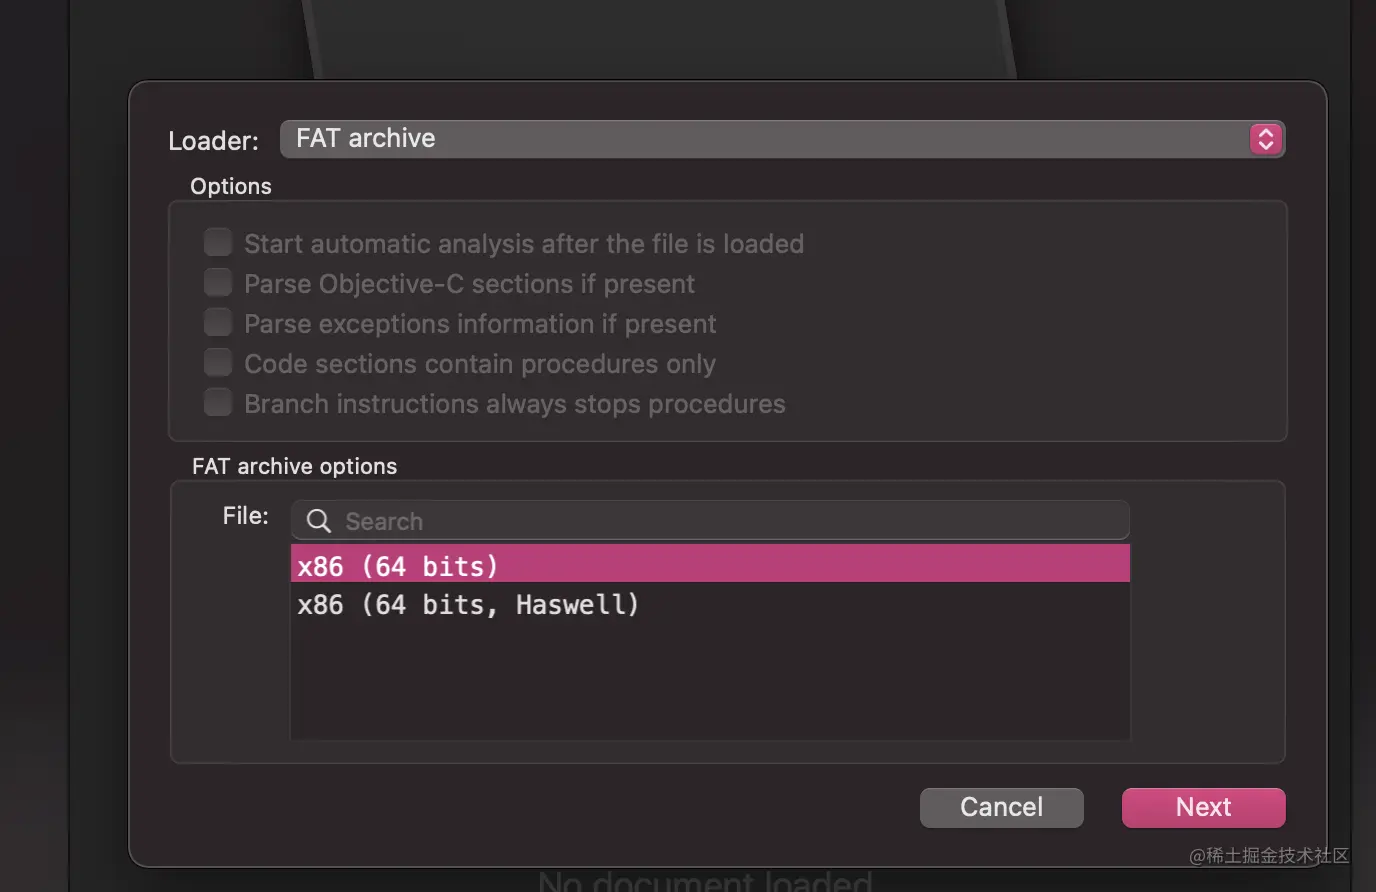Toggle Parse Objective-C sections if present

(x=218, y=283)
